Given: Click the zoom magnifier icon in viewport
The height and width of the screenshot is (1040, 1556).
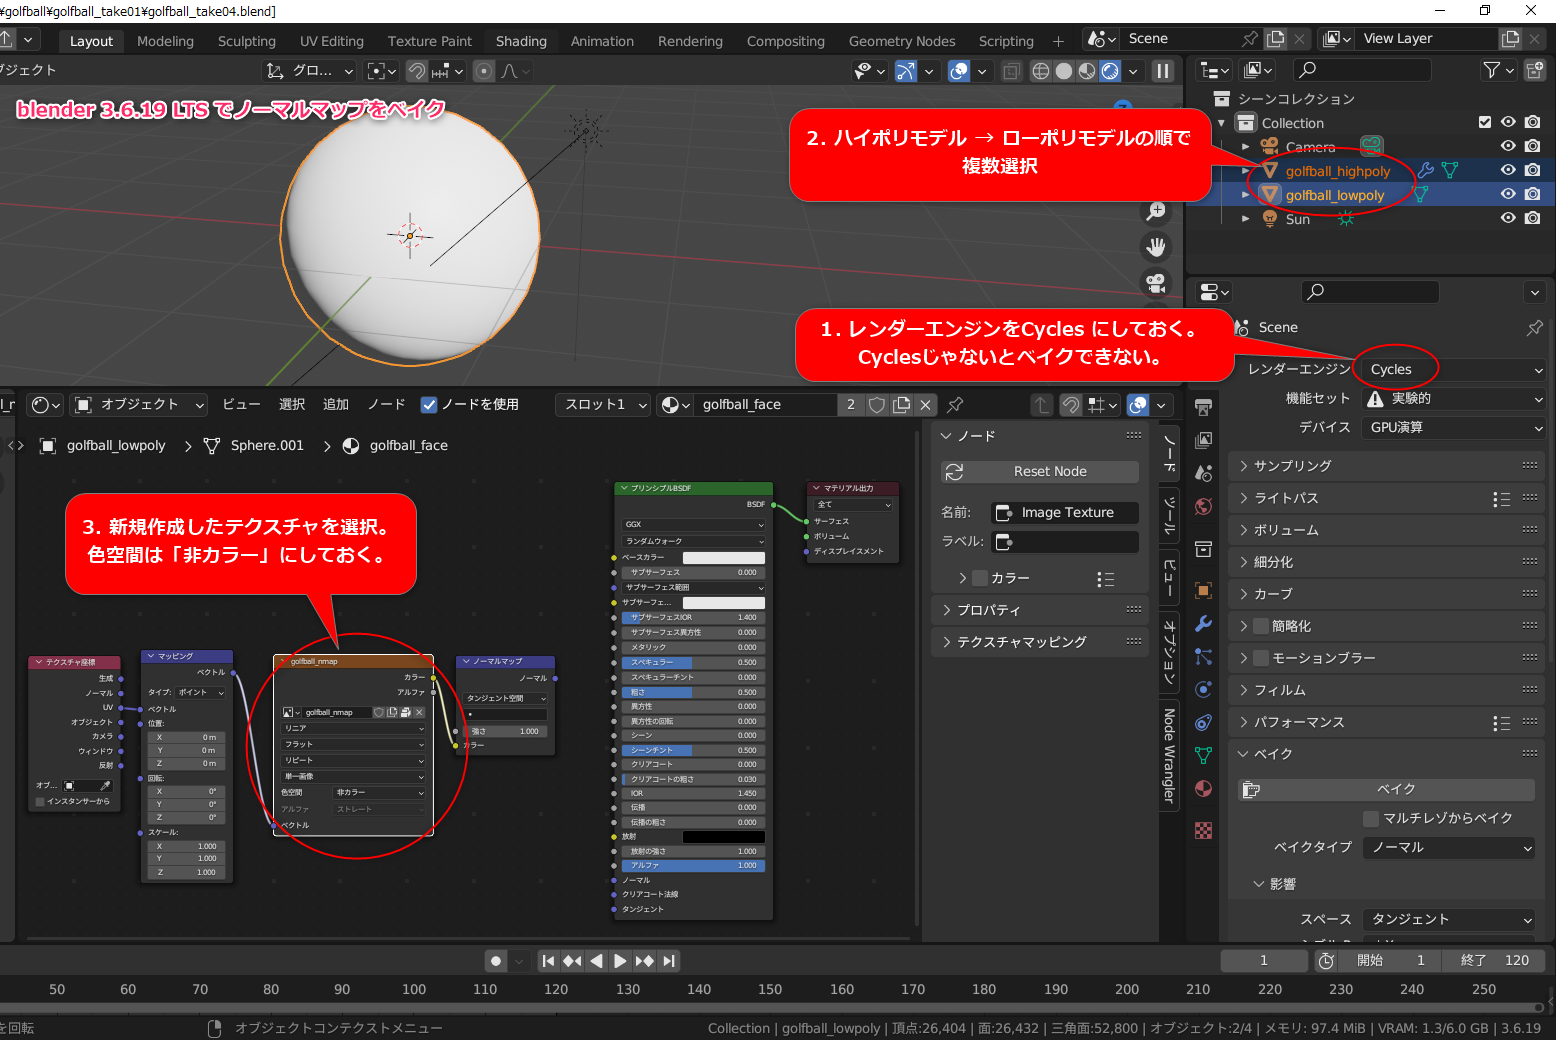Looking at the screenshot, I should pos(1156,211).
